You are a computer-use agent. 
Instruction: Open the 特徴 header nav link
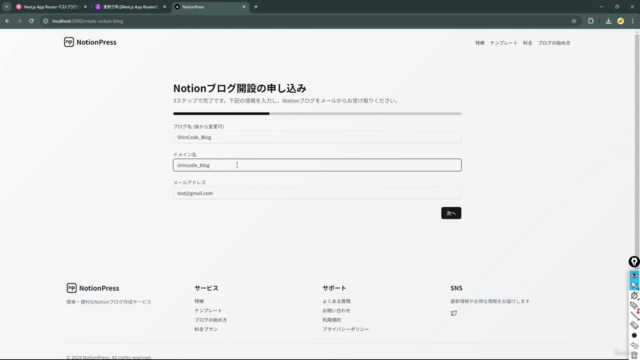[x=480, y=43]
